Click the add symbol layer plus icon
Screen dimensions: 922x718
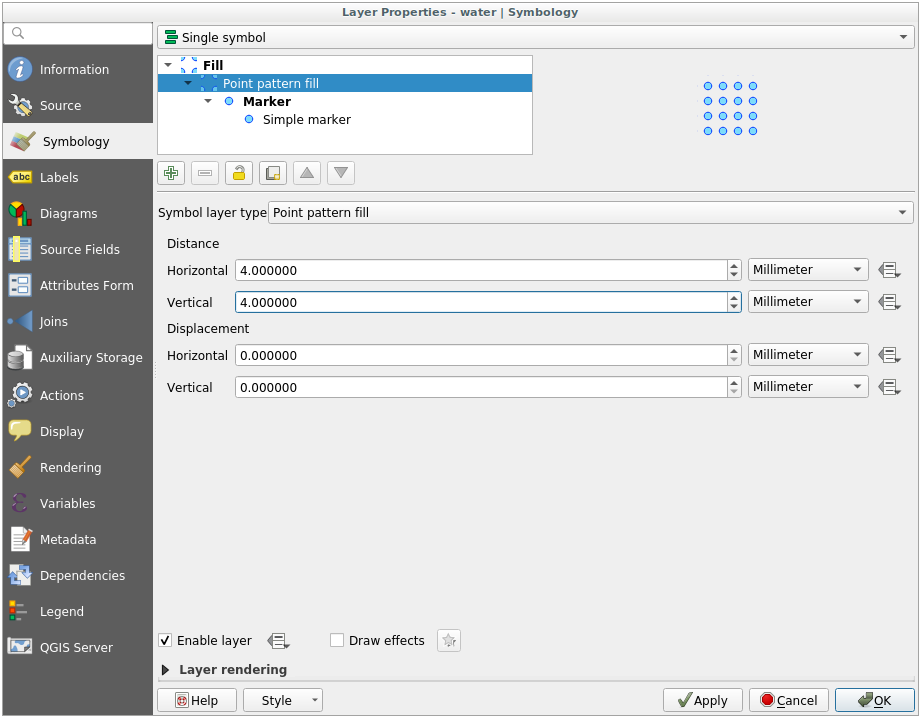coord(171,173)
